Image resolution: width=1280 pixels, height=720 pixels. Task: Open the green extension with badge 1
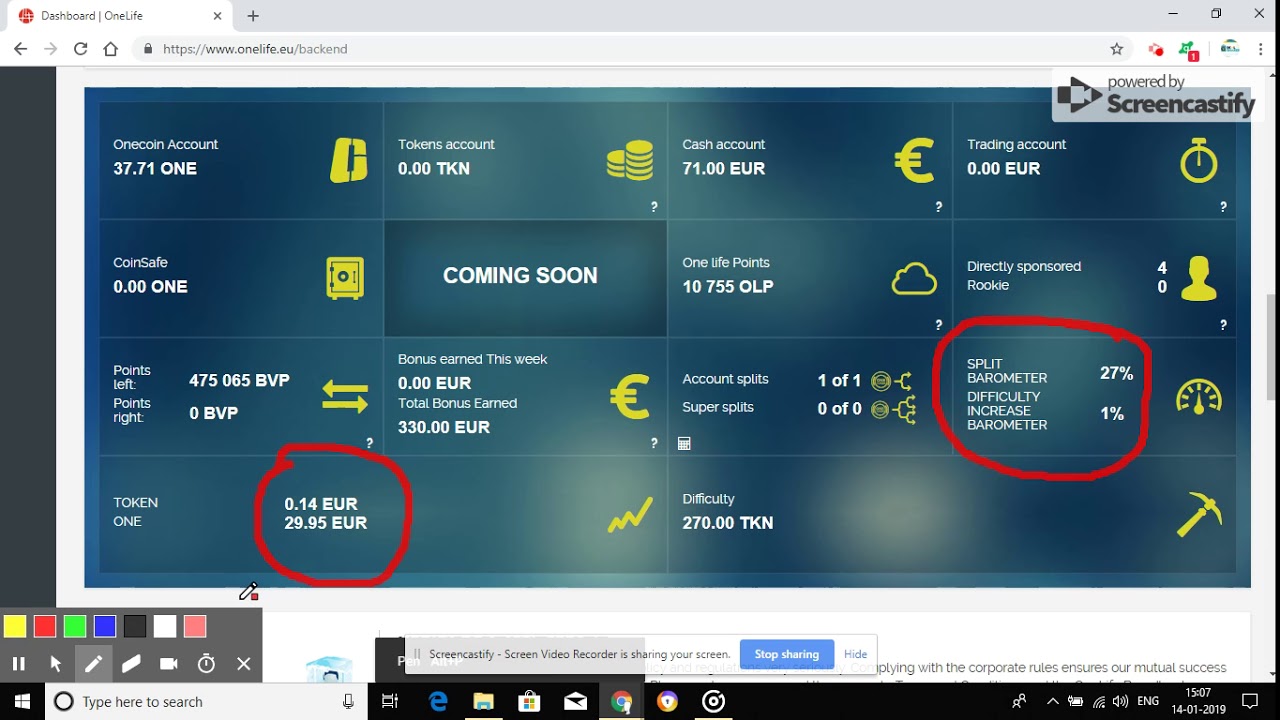click(x=1188, y=49)
